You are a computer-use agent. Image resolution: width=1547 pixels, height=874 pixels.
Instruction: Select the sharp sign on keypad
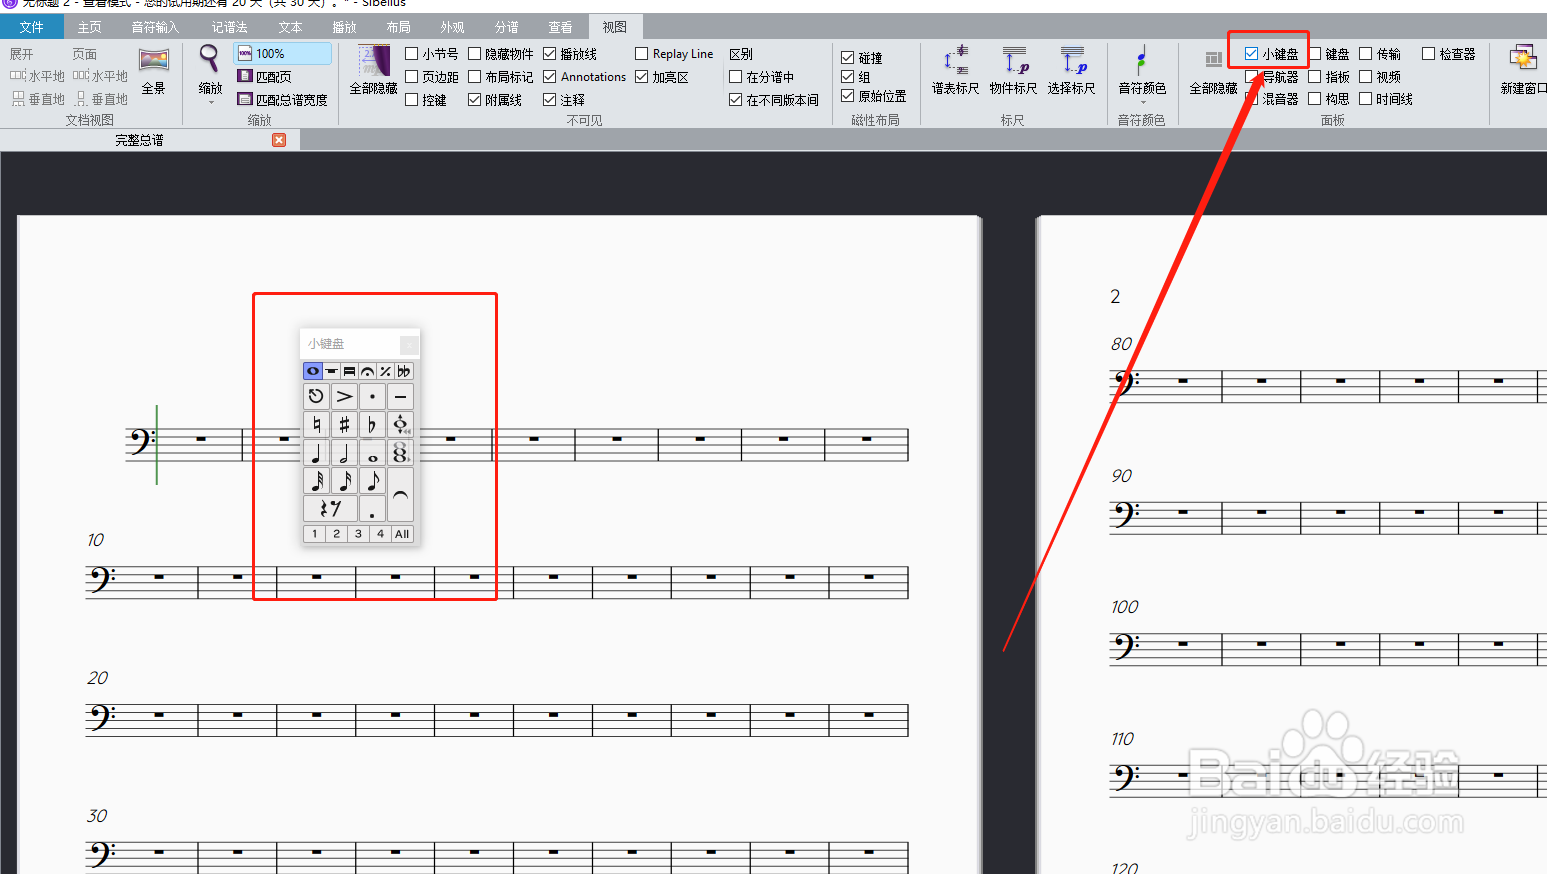(x=344, y=424)
